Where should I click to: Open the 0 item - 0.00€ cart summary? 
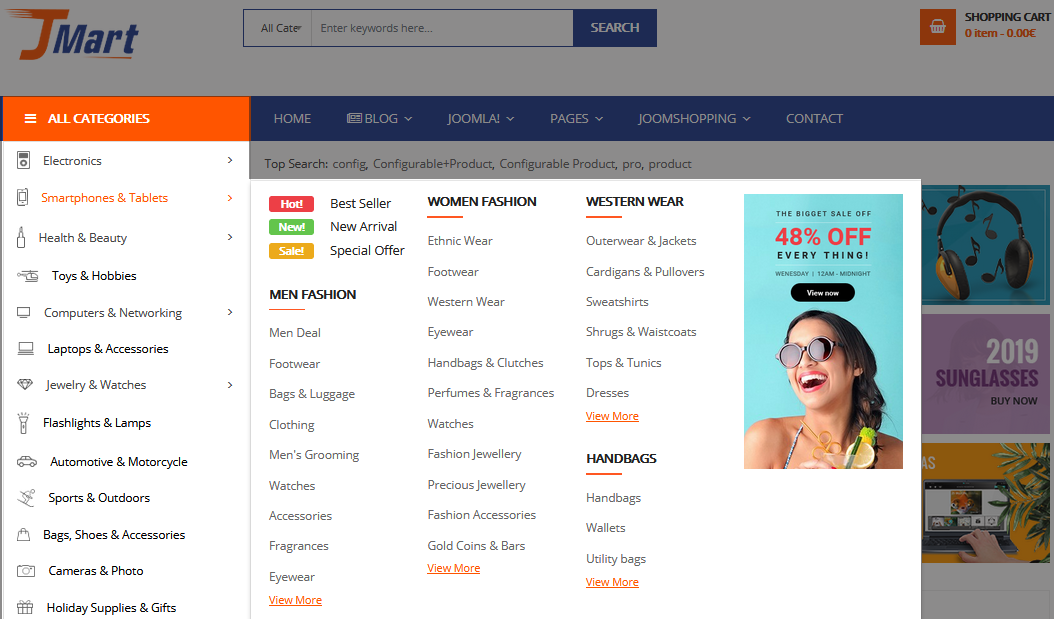coord(1000,33)
